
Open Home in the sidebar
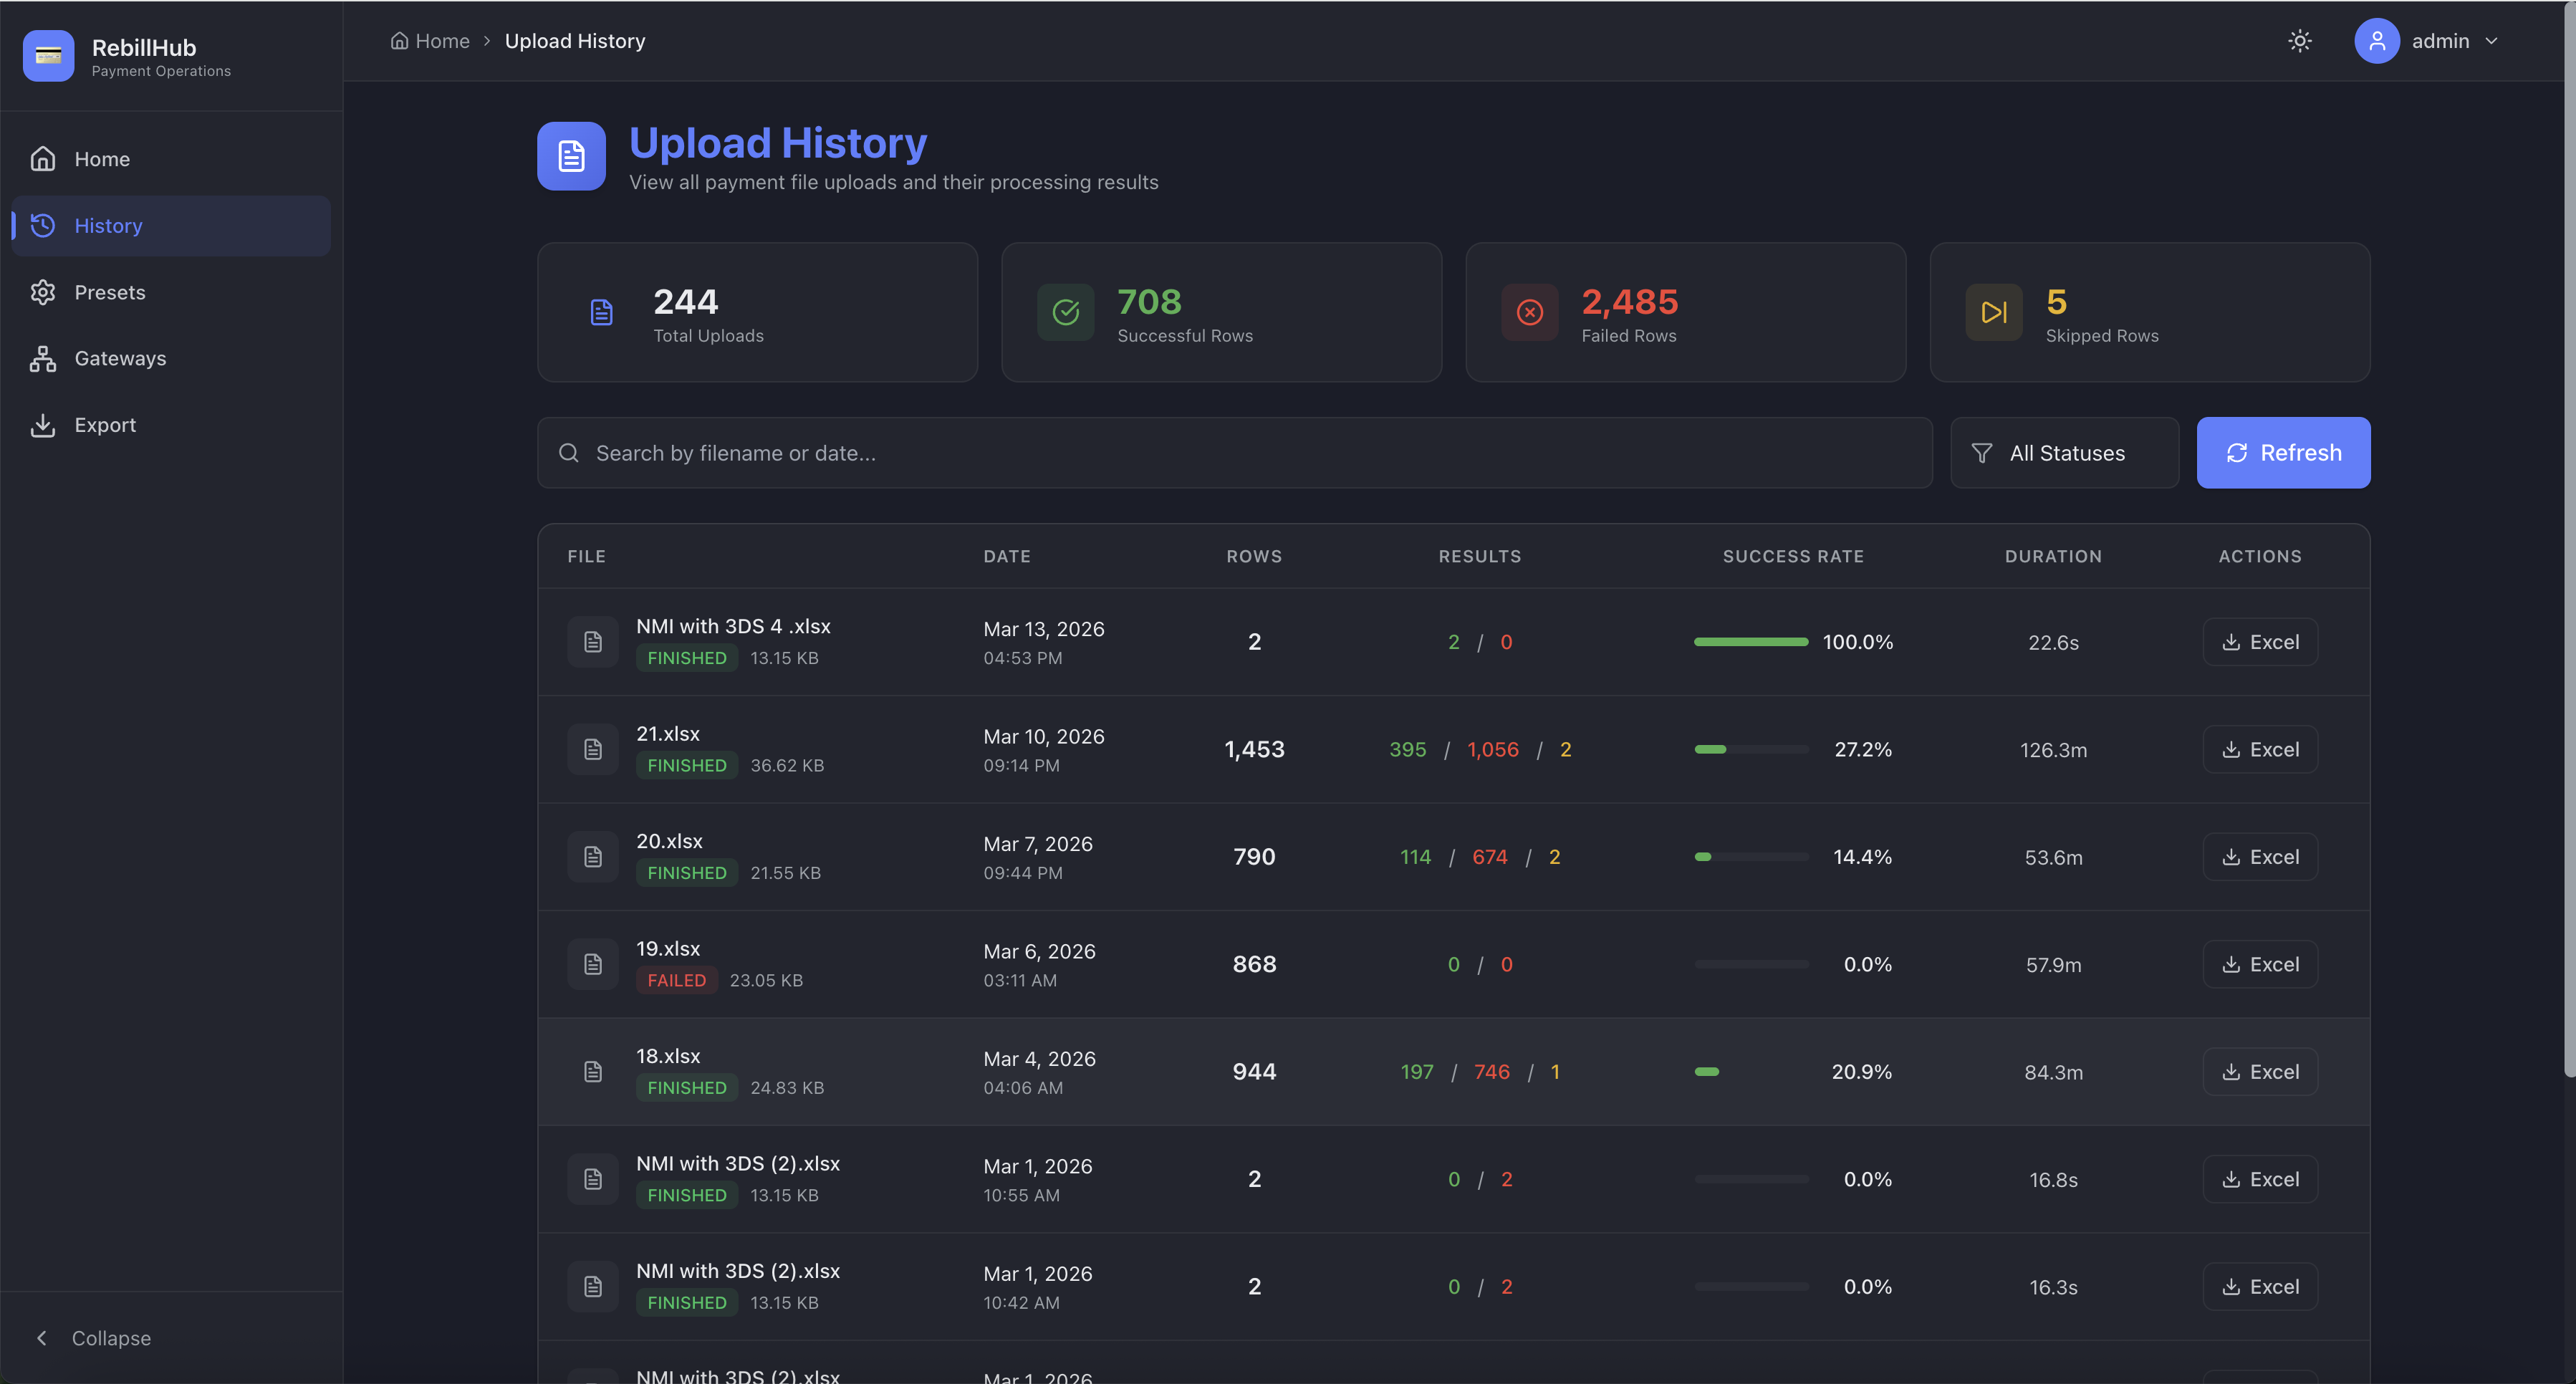click(x=171, y=159)
